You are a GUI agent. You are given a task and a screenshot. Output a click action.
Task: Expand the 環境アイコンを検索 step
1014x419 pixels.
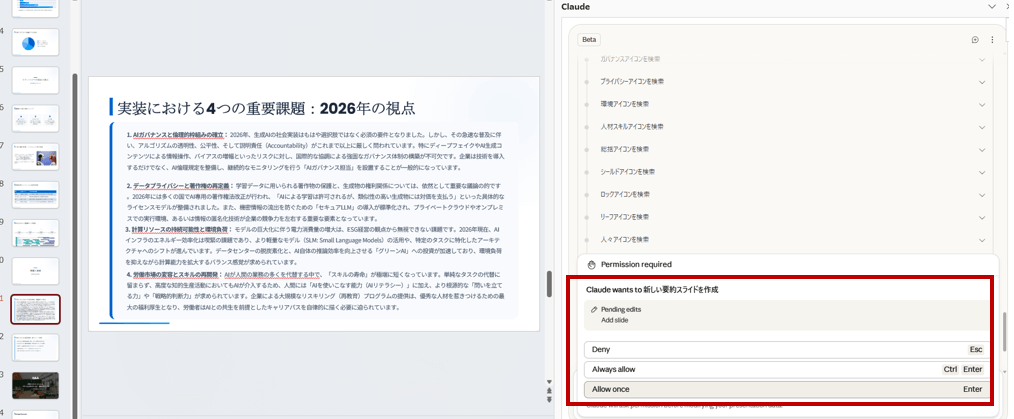pos(982,103)
